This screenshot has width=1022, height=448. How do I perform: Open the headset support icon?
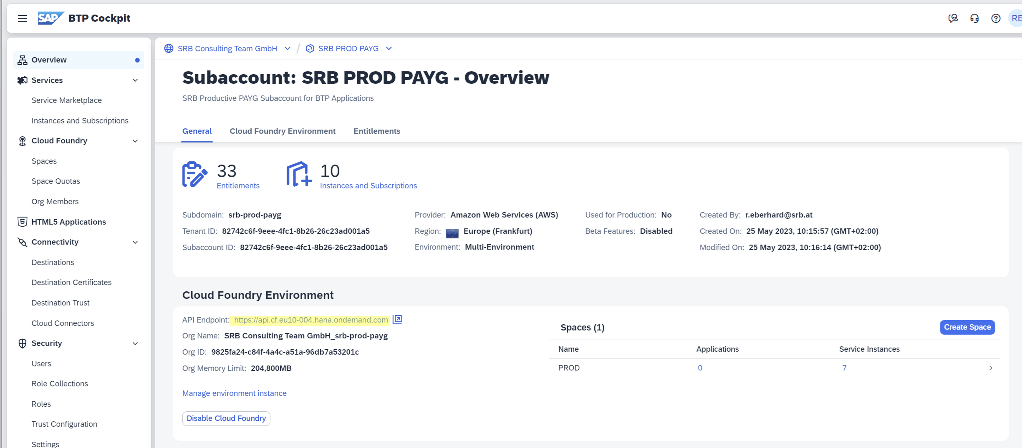pyautogui.click(x=974, y=18)
